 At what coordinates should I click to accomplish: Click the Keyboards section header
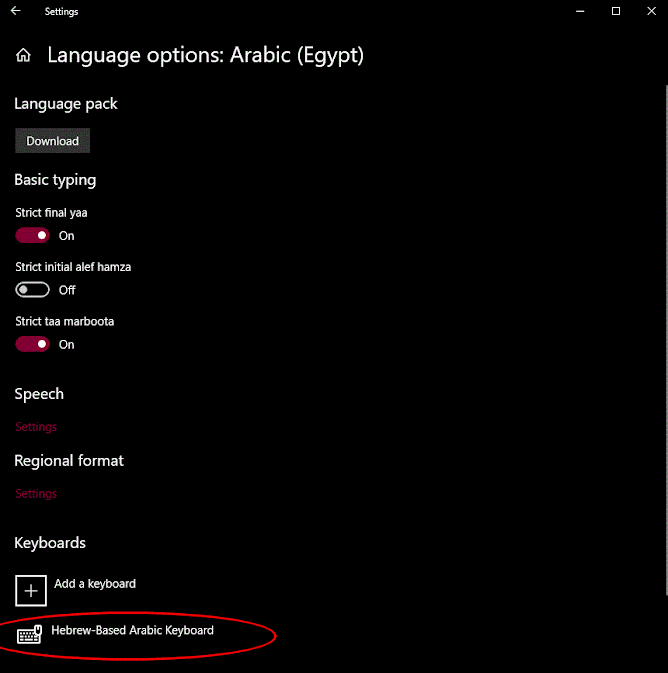coord(50,543)
